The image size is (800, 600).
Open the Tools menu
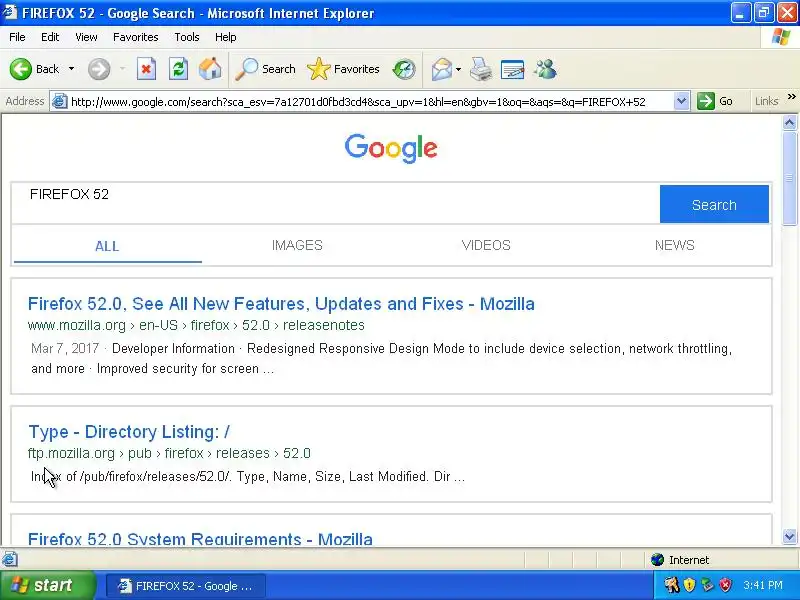point(187,37)
